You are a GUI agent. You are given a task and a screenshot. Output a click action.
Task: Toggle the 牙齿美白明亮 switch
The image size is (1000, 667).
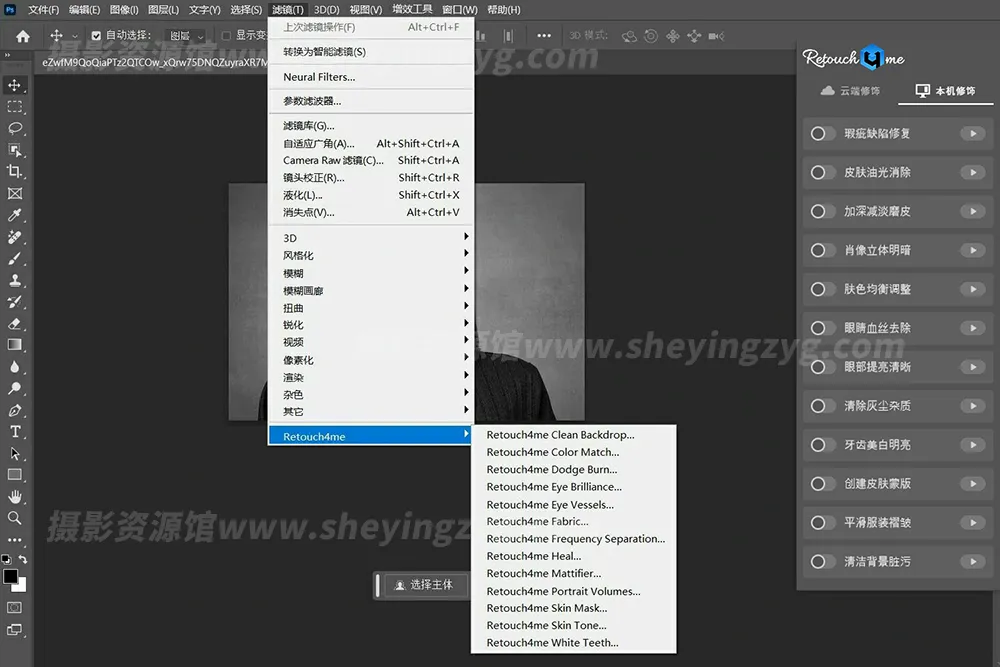tap(822, 444)
